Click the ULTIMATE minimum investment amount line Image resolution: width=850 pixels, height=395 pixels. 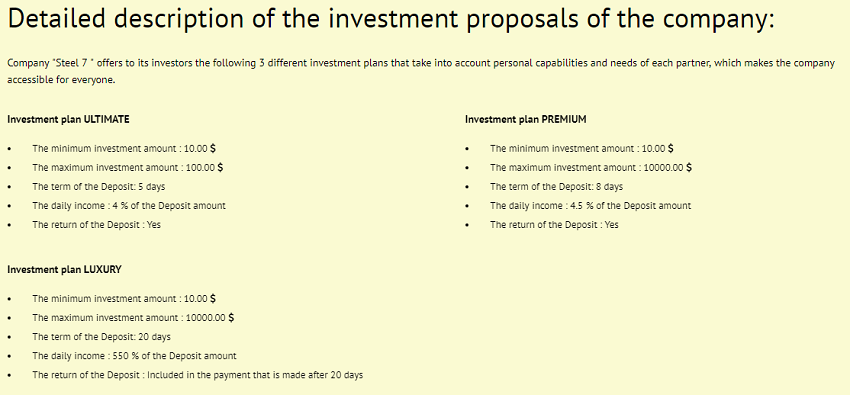click(x=124, y=148)
